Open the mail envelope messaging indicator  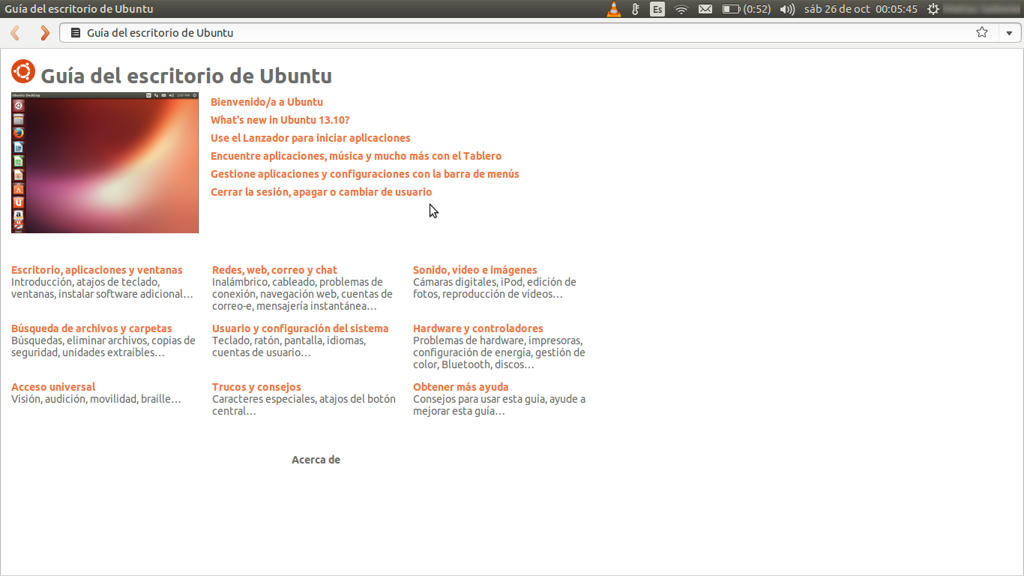pyautogui.click(x=705, y=9)
